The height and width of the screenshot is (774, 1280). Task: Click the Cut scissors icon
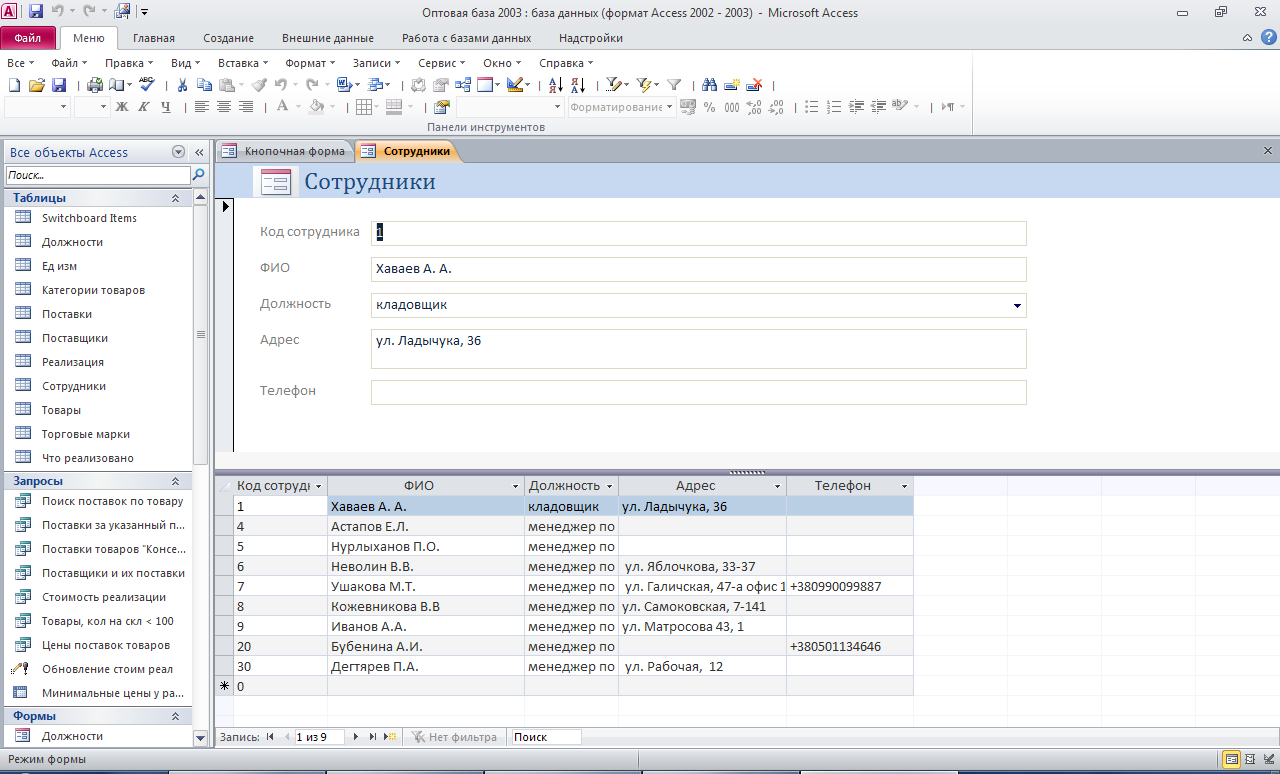click(x=182, y=85)
